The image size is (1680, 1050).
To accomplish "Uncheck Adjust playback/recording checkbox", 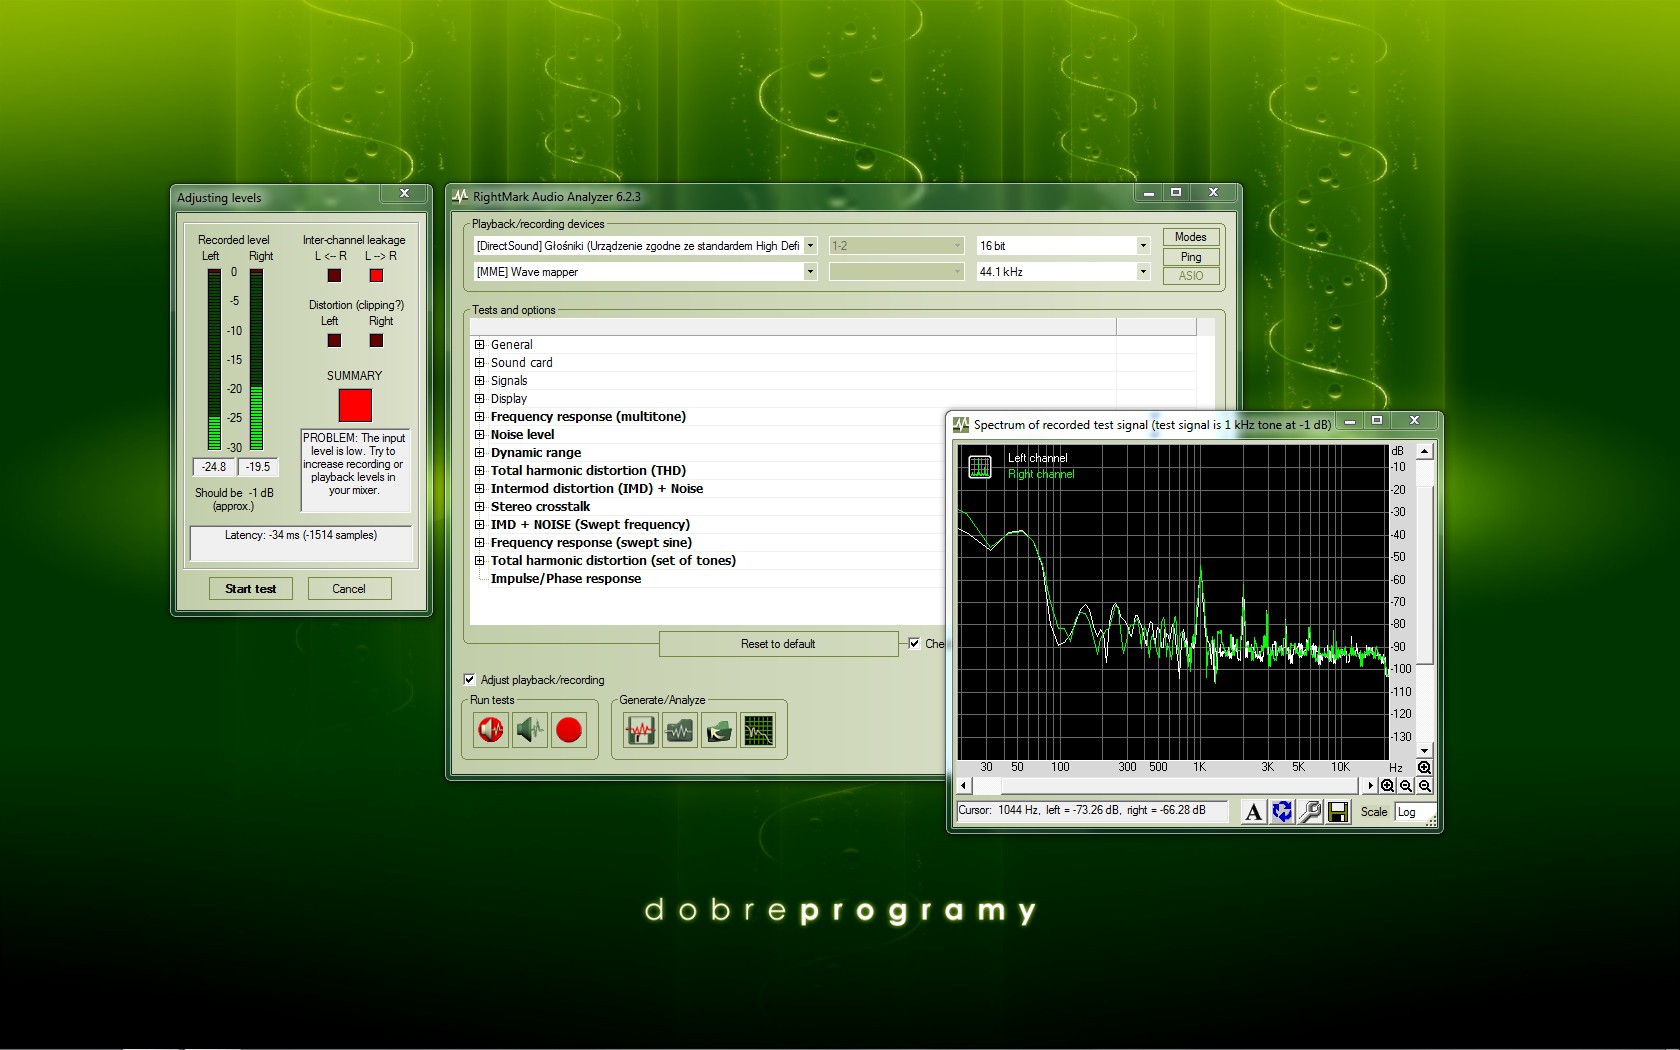I will pos(470,680).
